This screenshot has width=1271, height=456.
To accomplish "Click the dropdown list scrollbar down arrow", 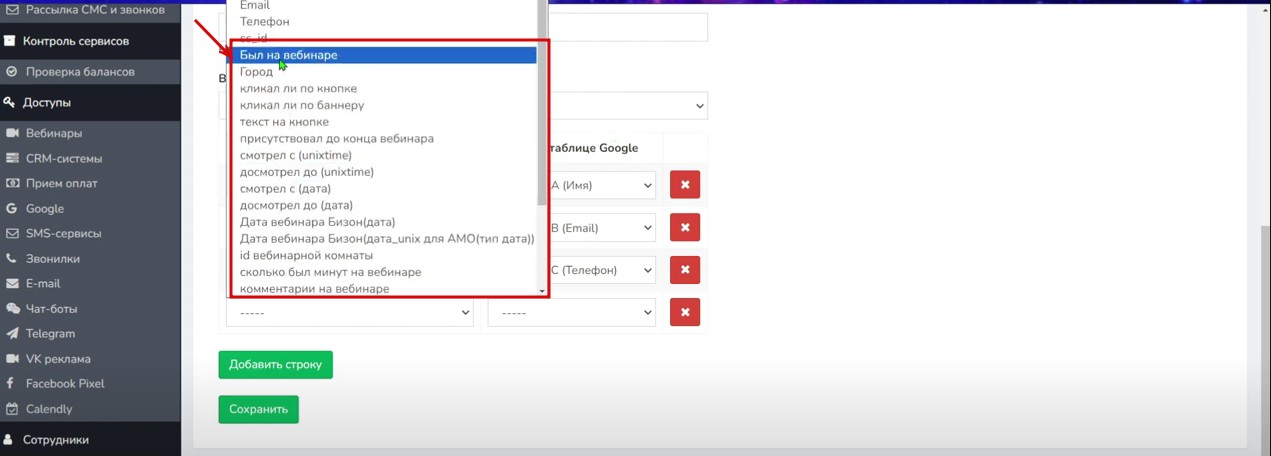I will pyautogui.click(x=543, y=291).
